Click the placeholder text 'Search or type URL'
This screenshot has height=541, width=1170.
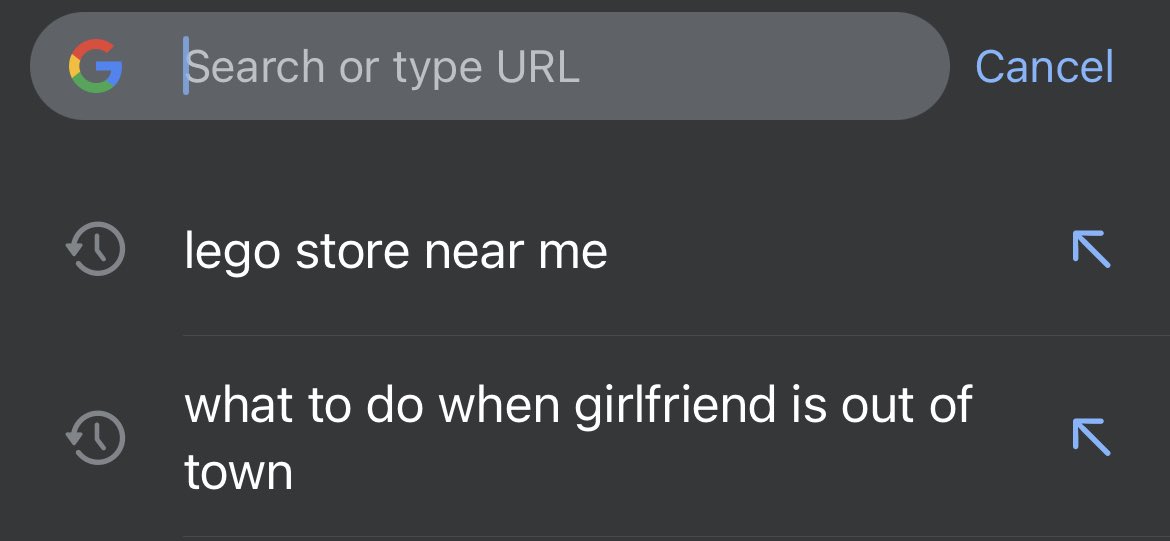[383, 67]
